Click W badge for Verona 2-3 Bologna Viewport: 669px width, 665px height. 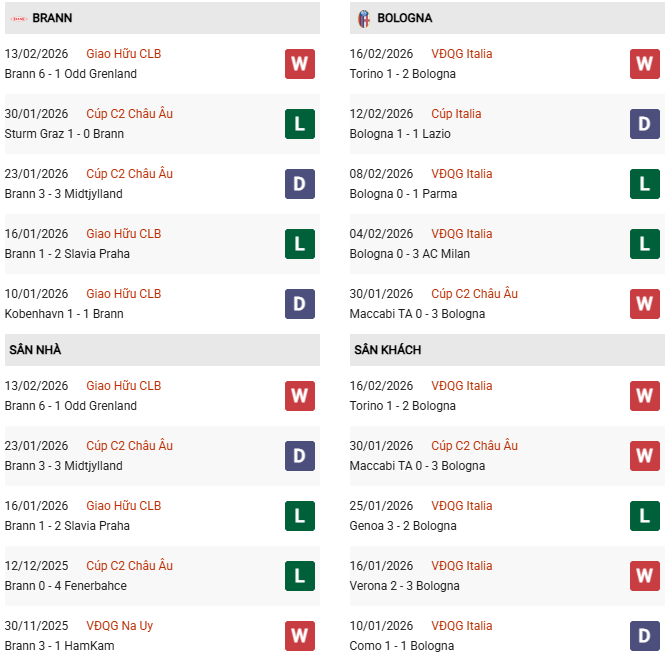click(x=644, y=576)
